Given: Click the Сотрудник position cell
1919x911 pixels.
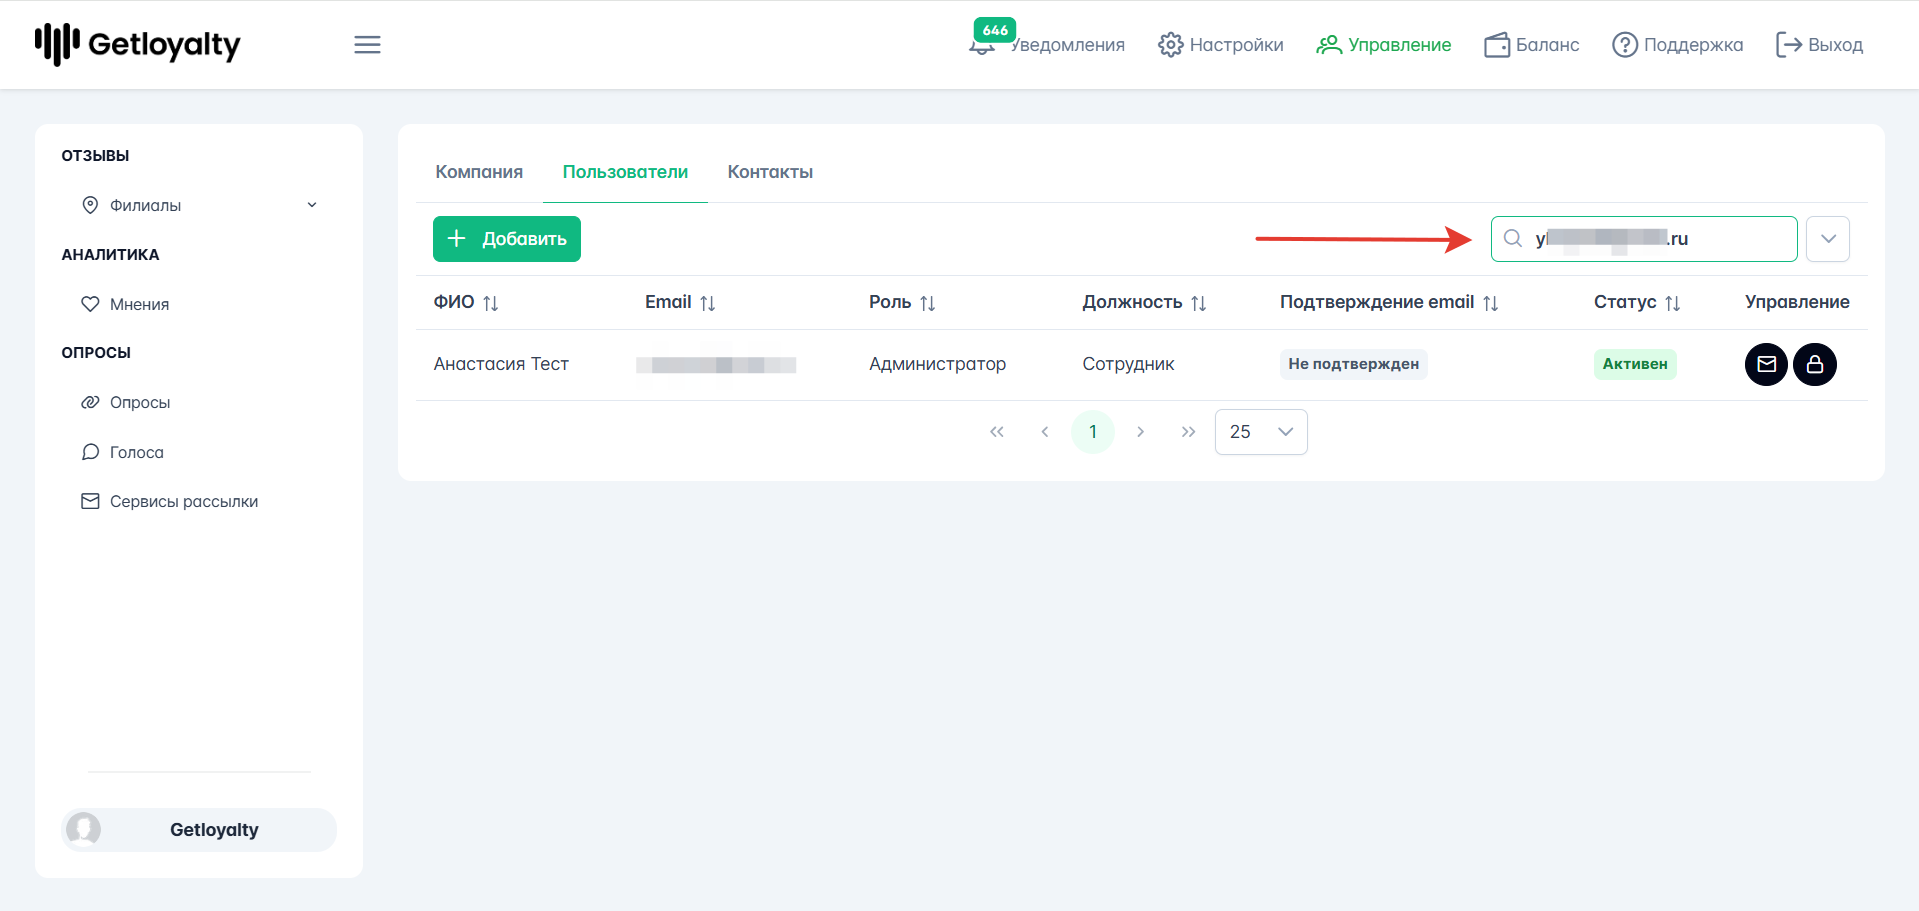Looking at the screenshot, I should (1128, 364).
